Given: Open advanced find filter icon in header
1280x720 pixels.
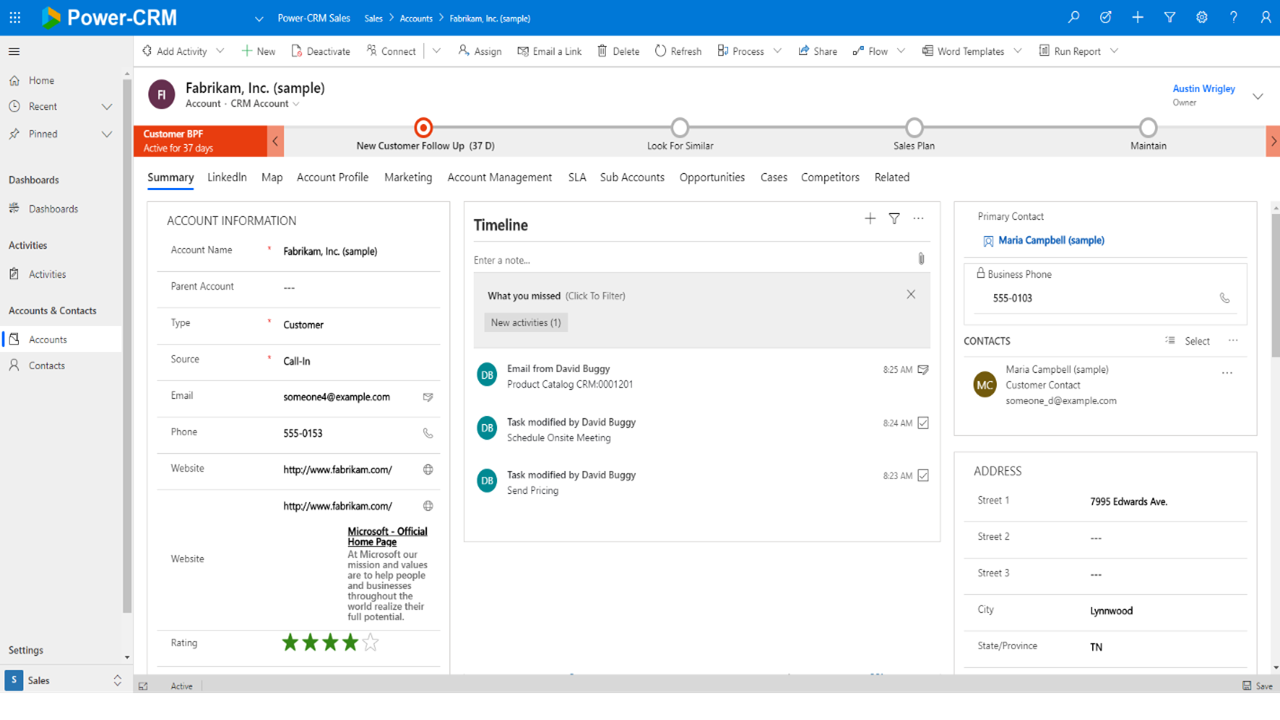Looking at the screenshot, I should pyautogui.click(x=1170, y=17).
